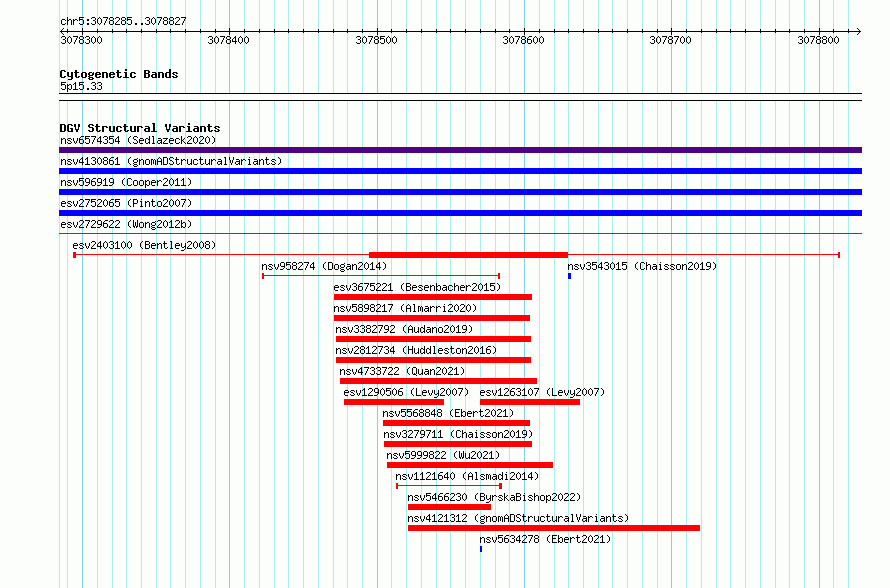Click the 3078500 ruler coordinate
Image resolution: width=890 pixels, height=588 pixels.
pyautogui.click(x=376, y=40)
